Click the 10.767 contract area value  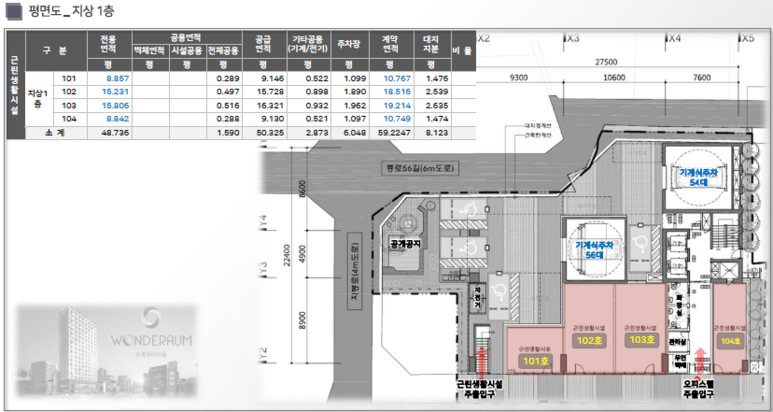point(397,78)
